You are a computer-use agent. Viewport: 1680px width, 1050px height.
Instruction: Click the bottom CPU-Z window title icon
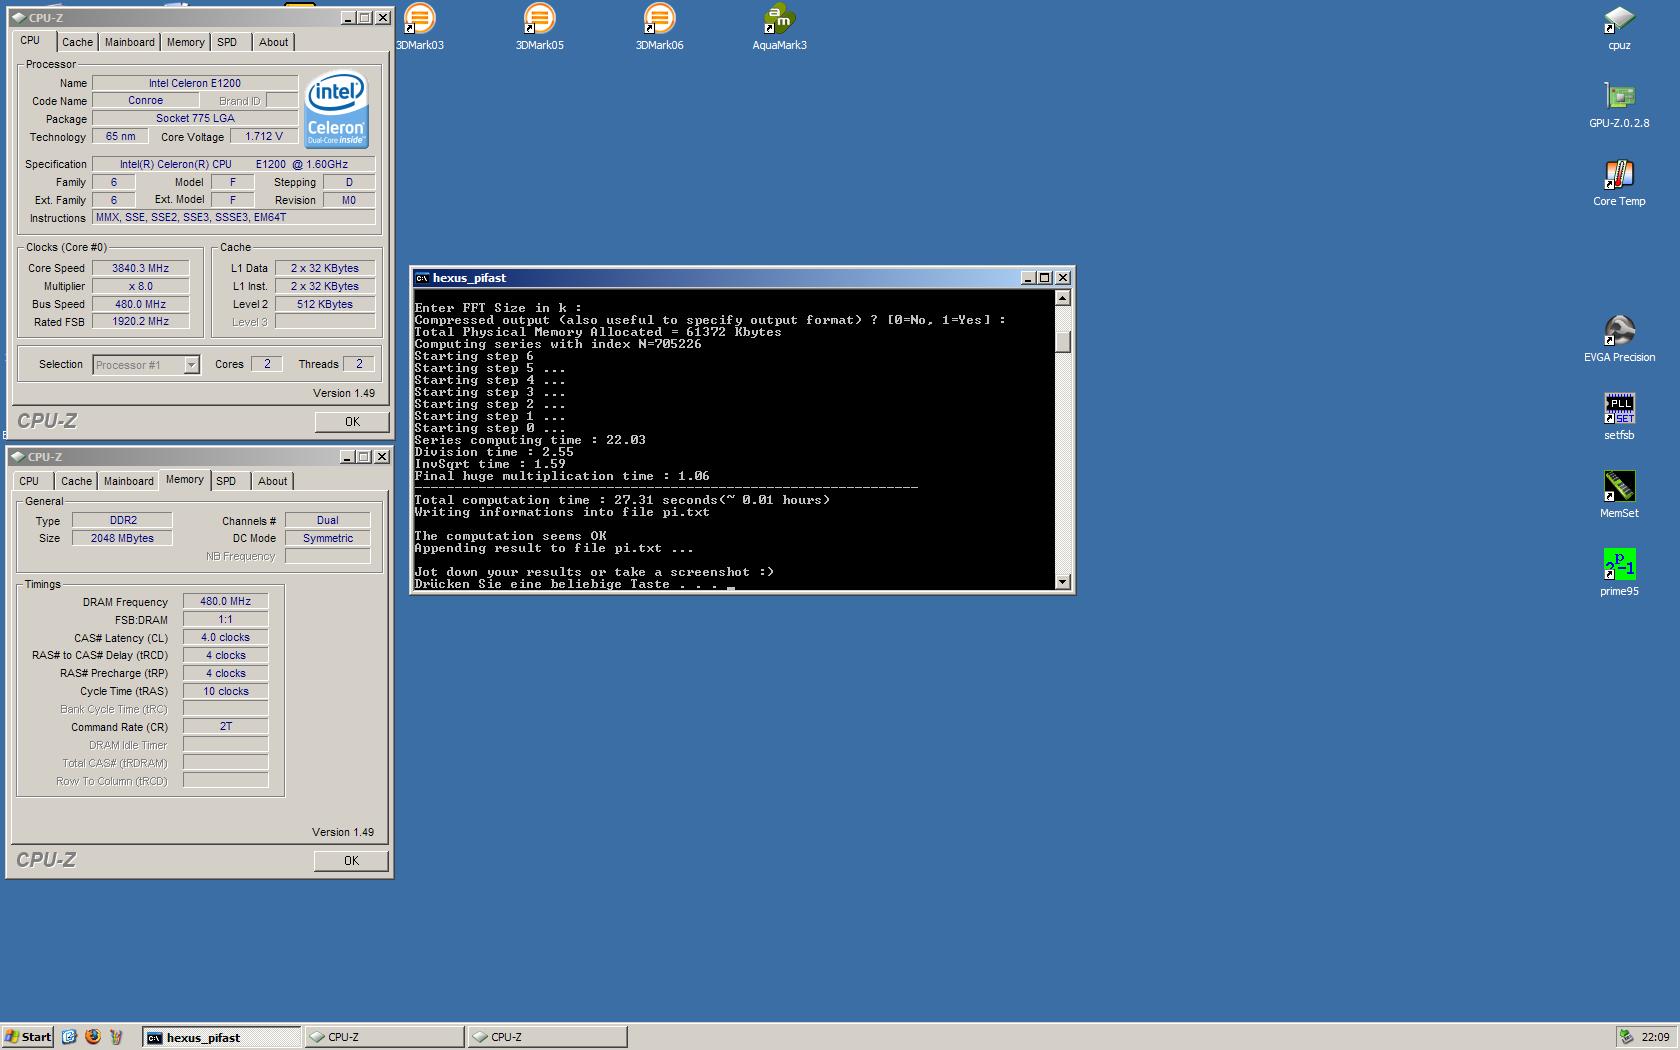click(x=18, y=457)
